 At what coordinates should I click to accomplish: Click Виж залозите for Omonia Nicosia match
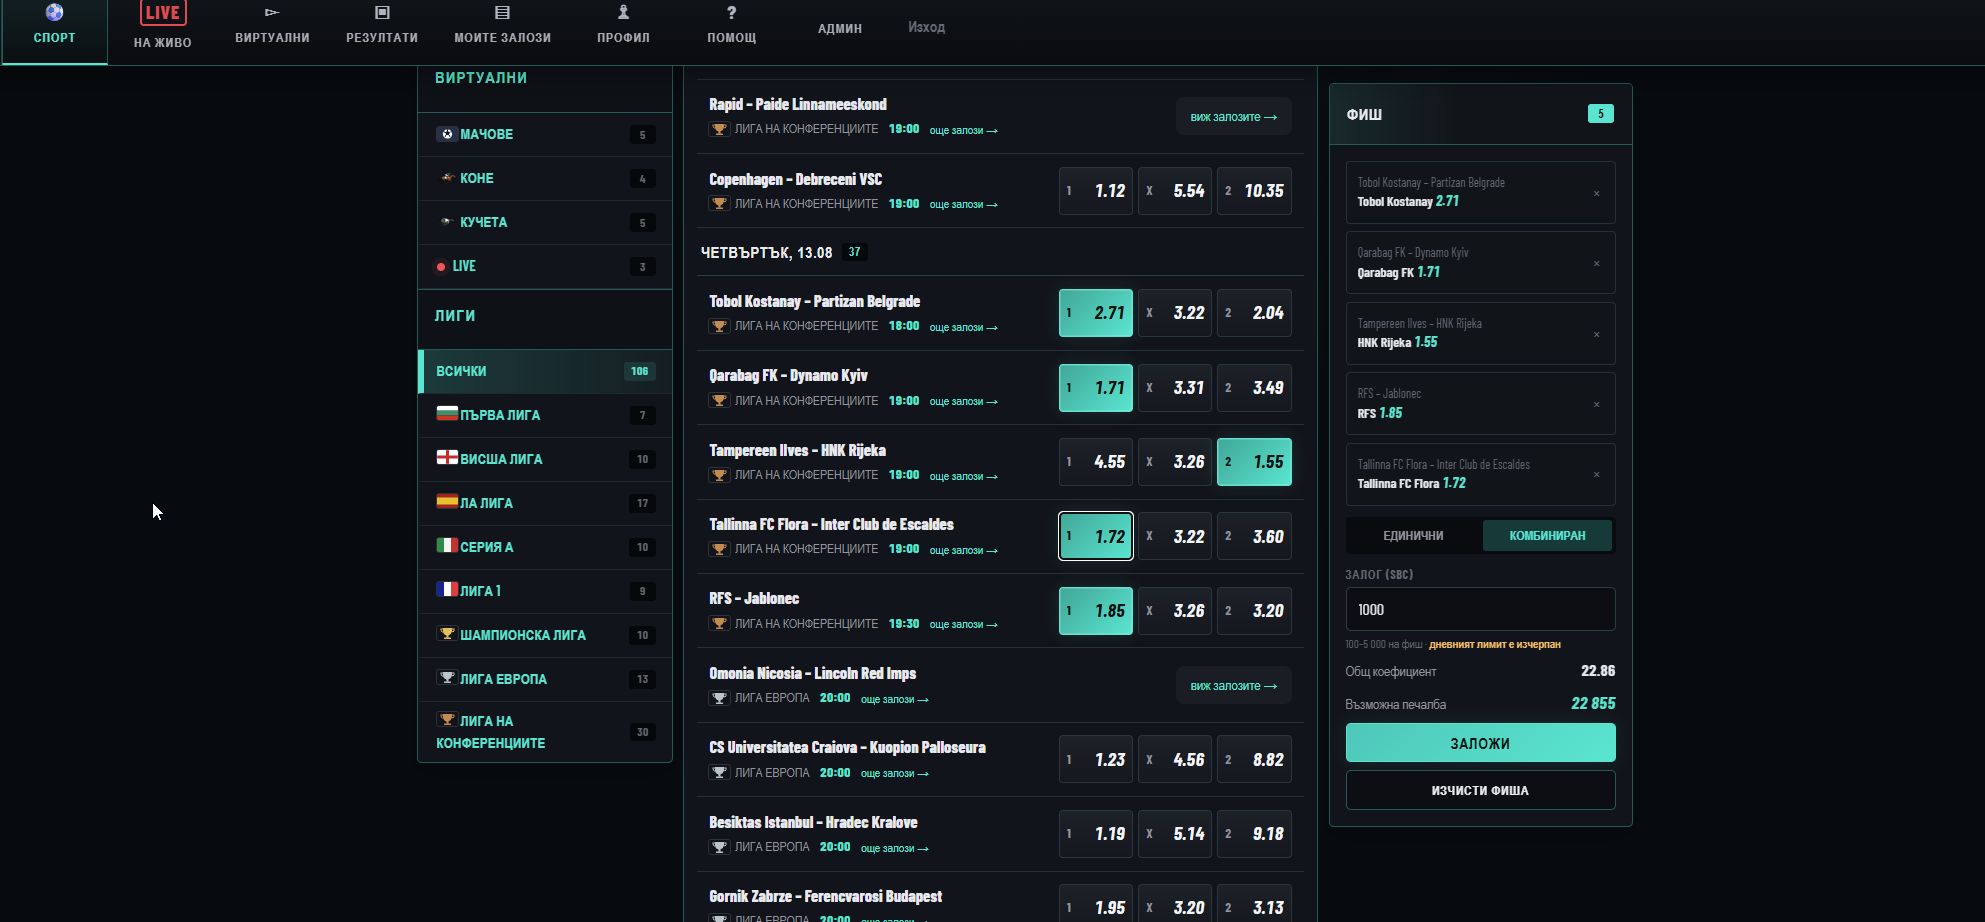[1233, 686]
